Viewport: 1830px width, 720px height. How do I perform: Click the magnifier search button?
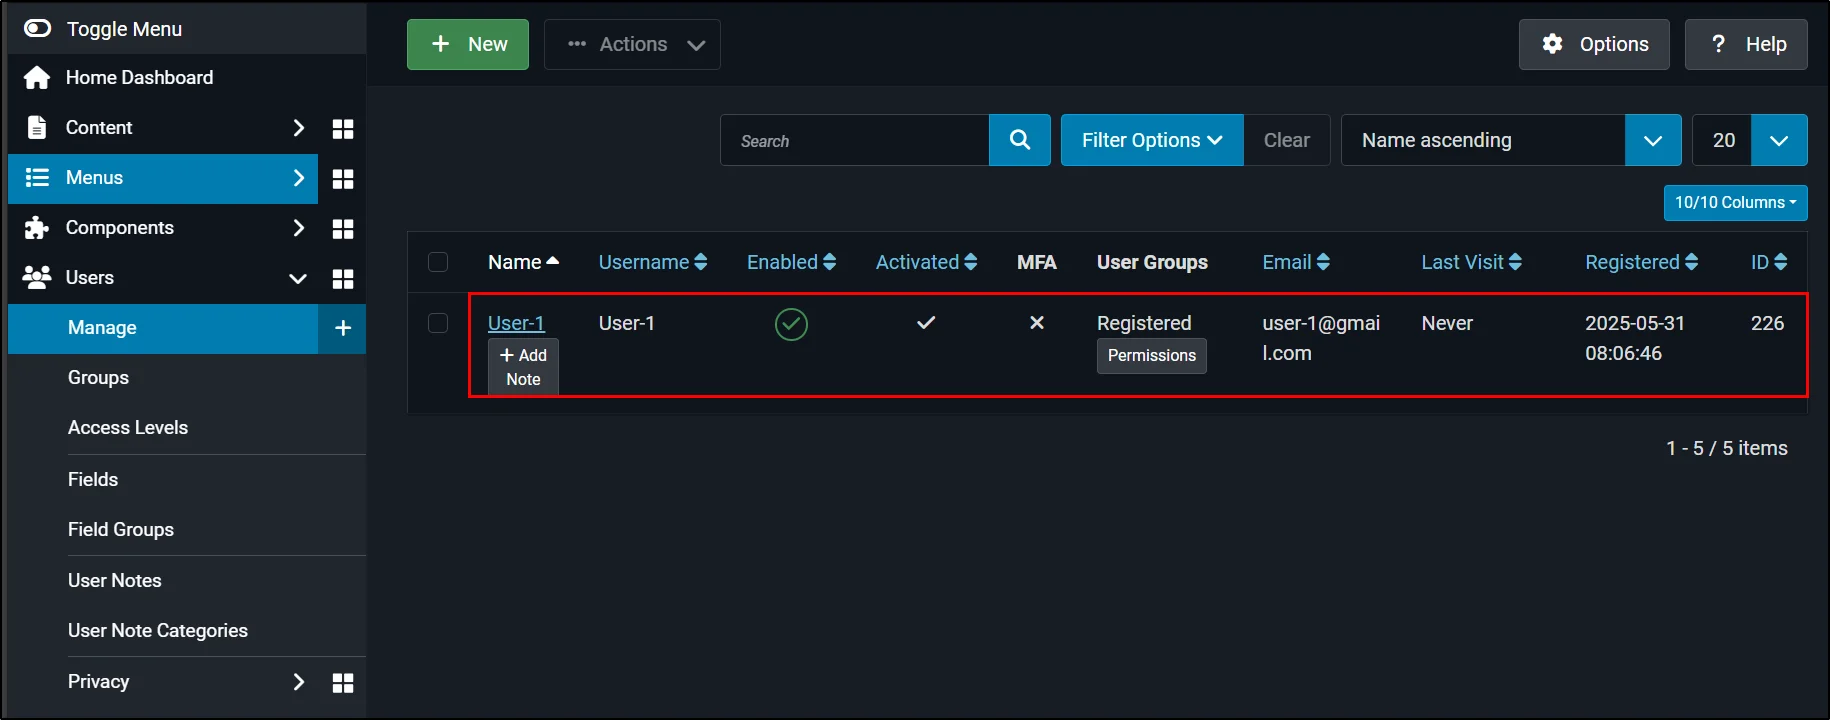pos(1019,140)
